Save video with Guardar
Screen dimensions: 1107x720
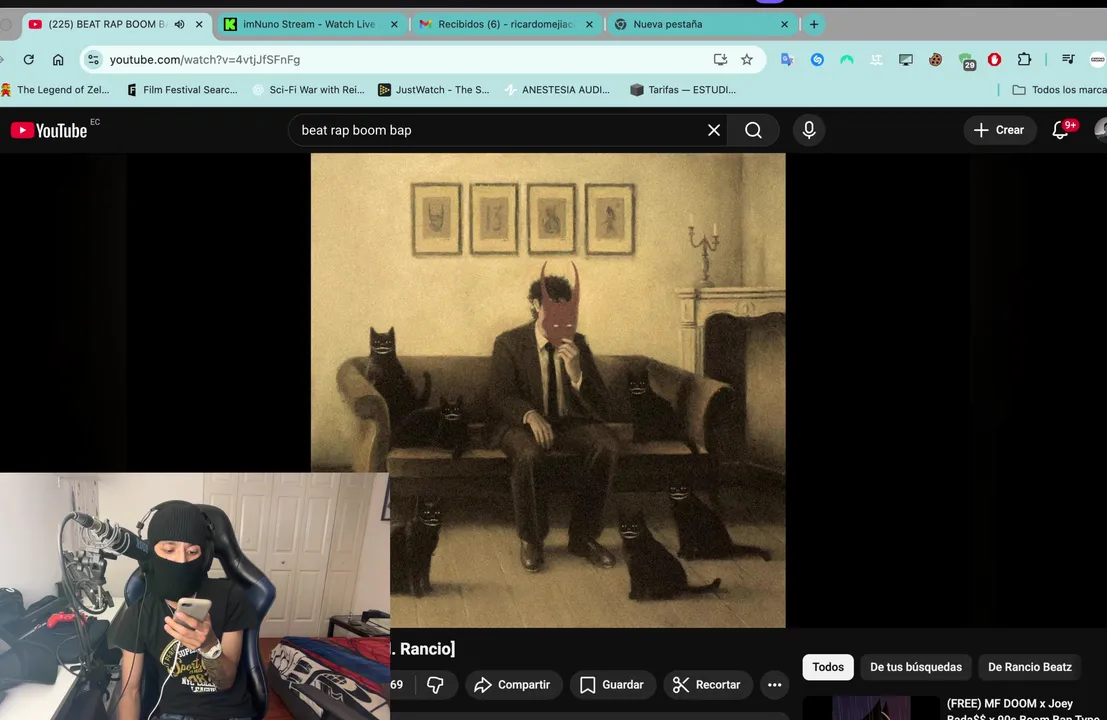click(612, 685)
